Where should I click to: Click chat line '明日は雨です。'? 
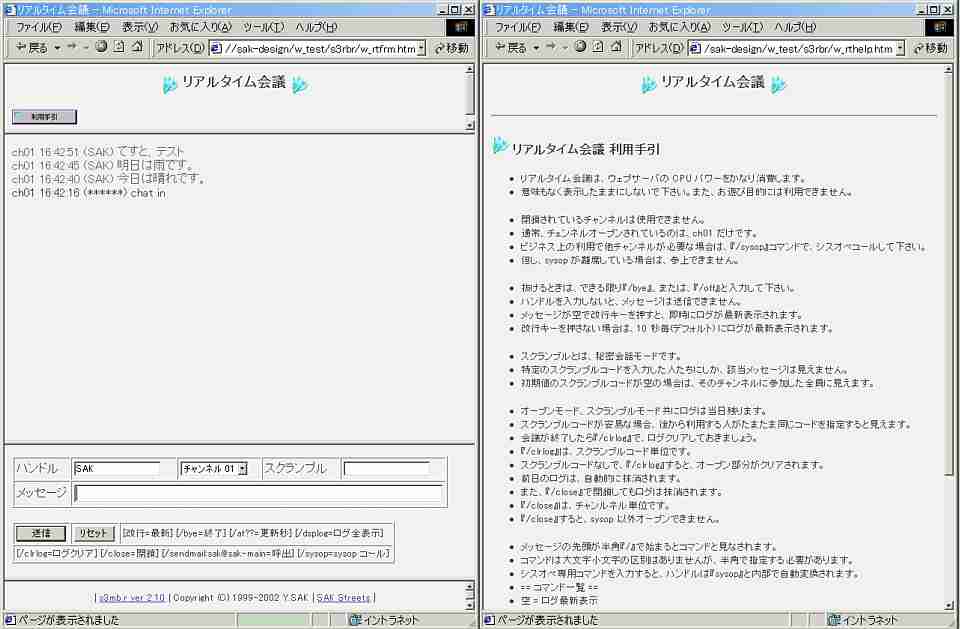coord(103,165)
